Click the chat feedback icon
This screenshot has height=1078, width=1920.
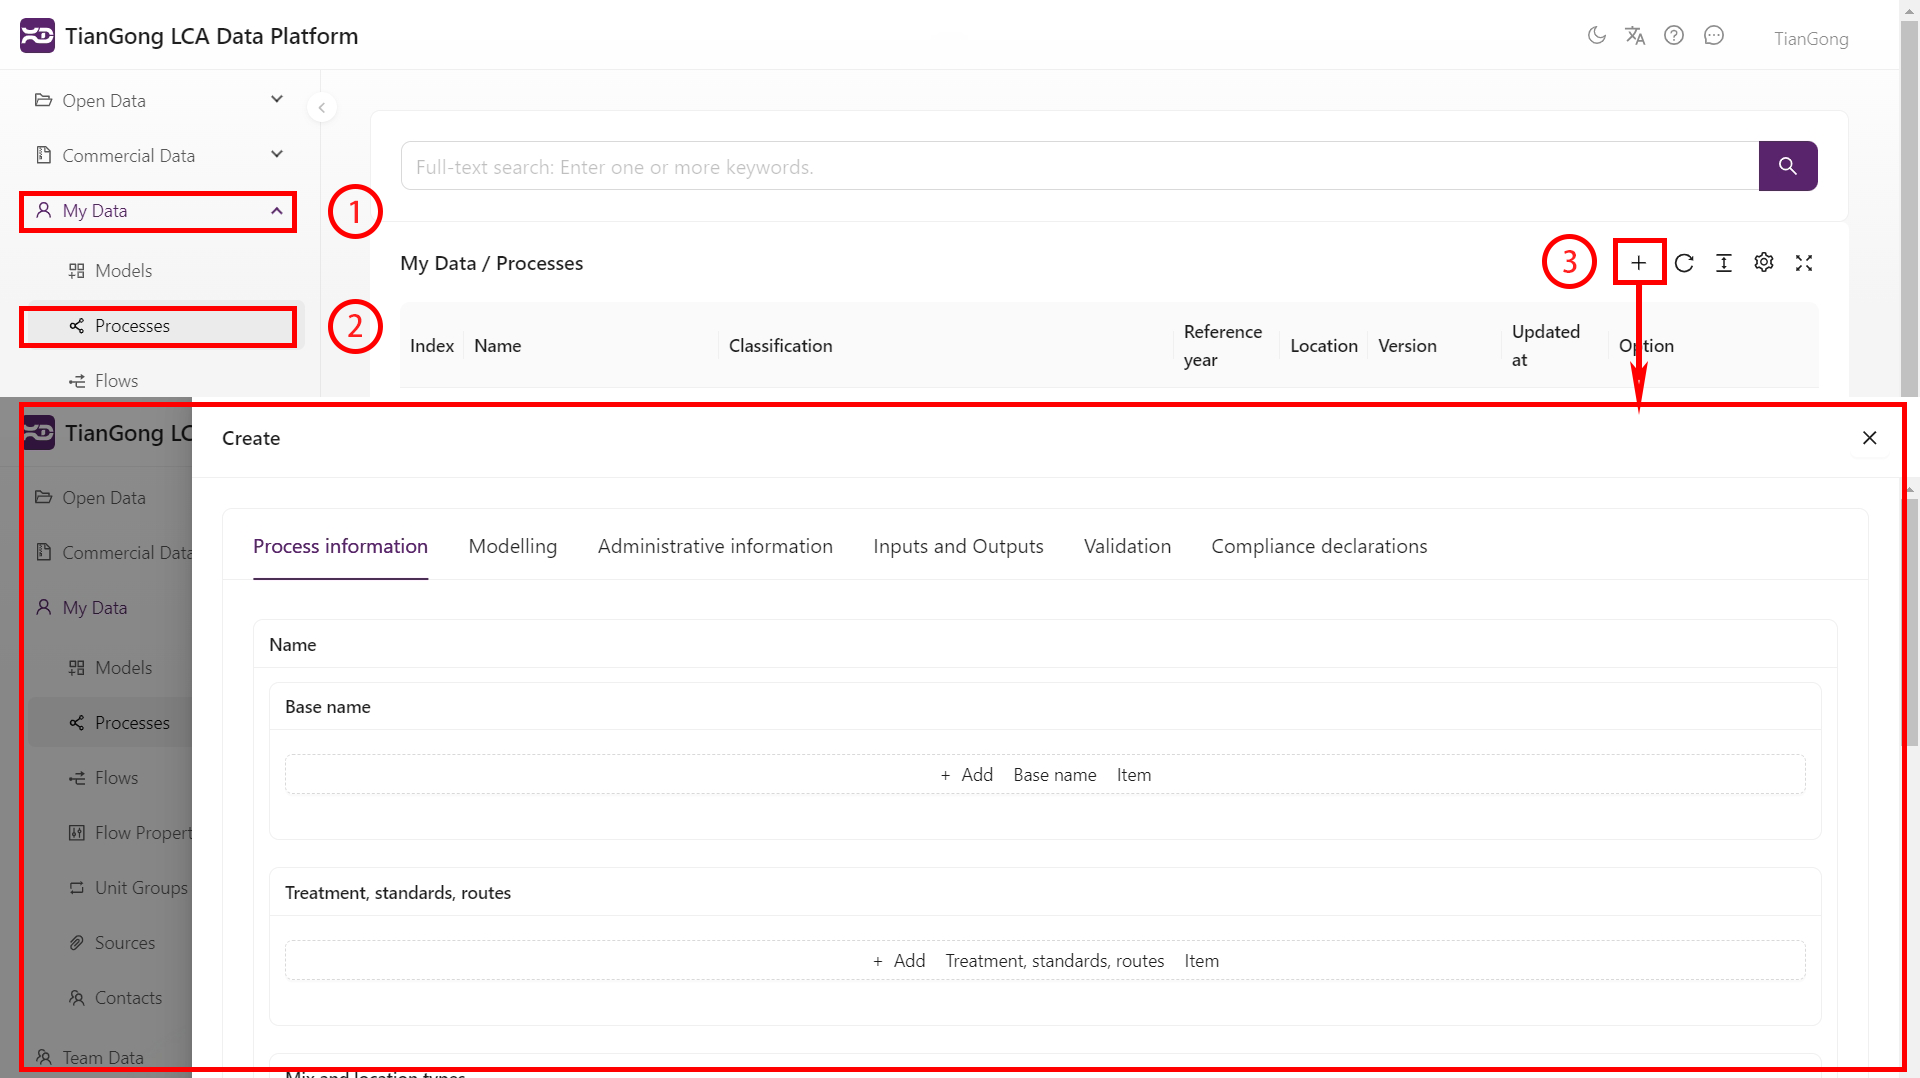click(x=1714, y=36)
